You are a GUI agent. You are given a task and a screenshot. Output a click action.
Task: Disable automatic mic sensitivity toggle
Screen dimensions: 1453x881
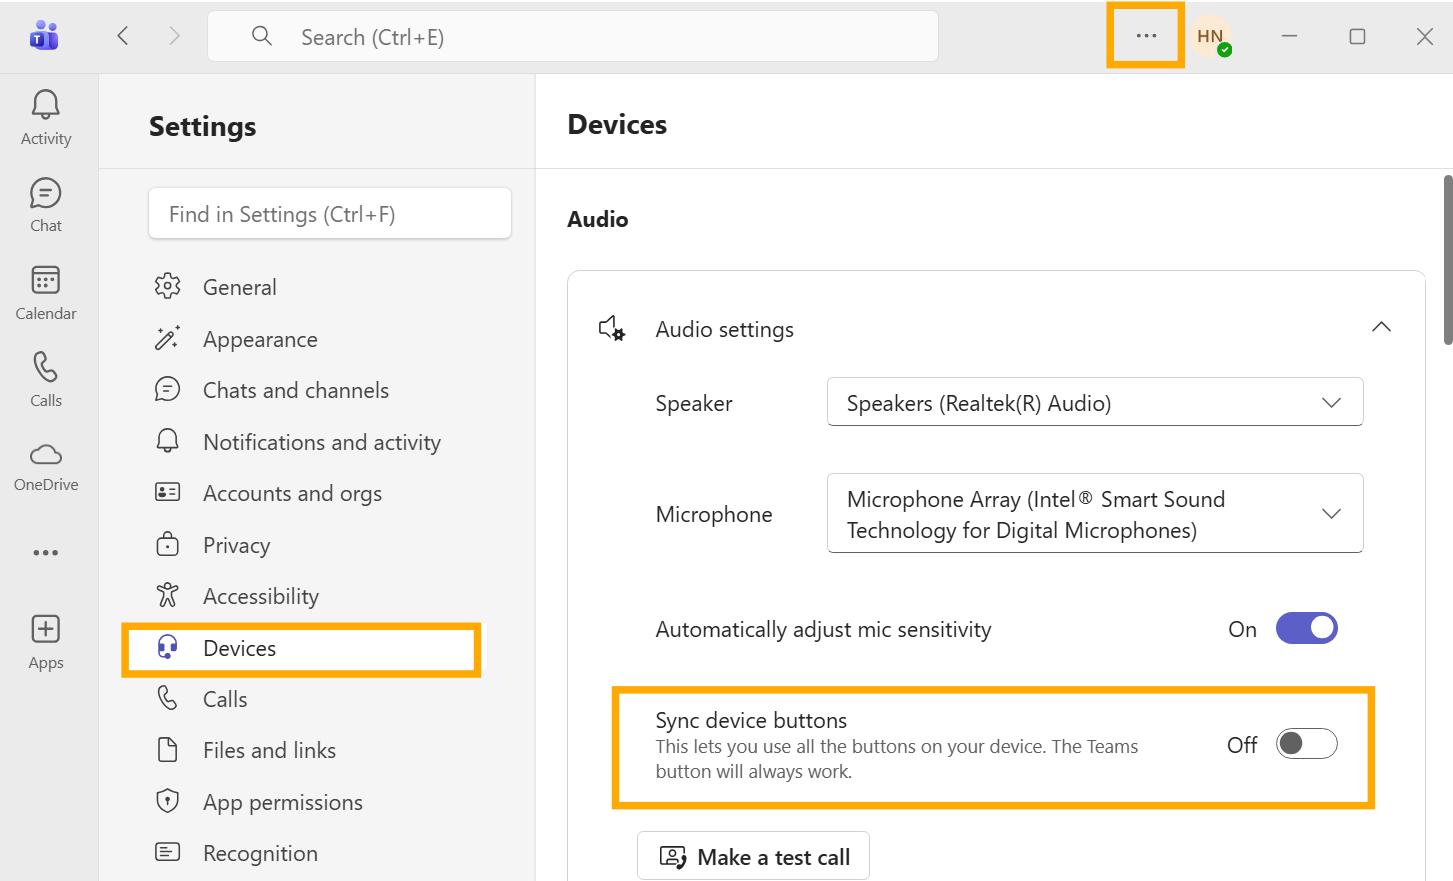point(1306,629)
